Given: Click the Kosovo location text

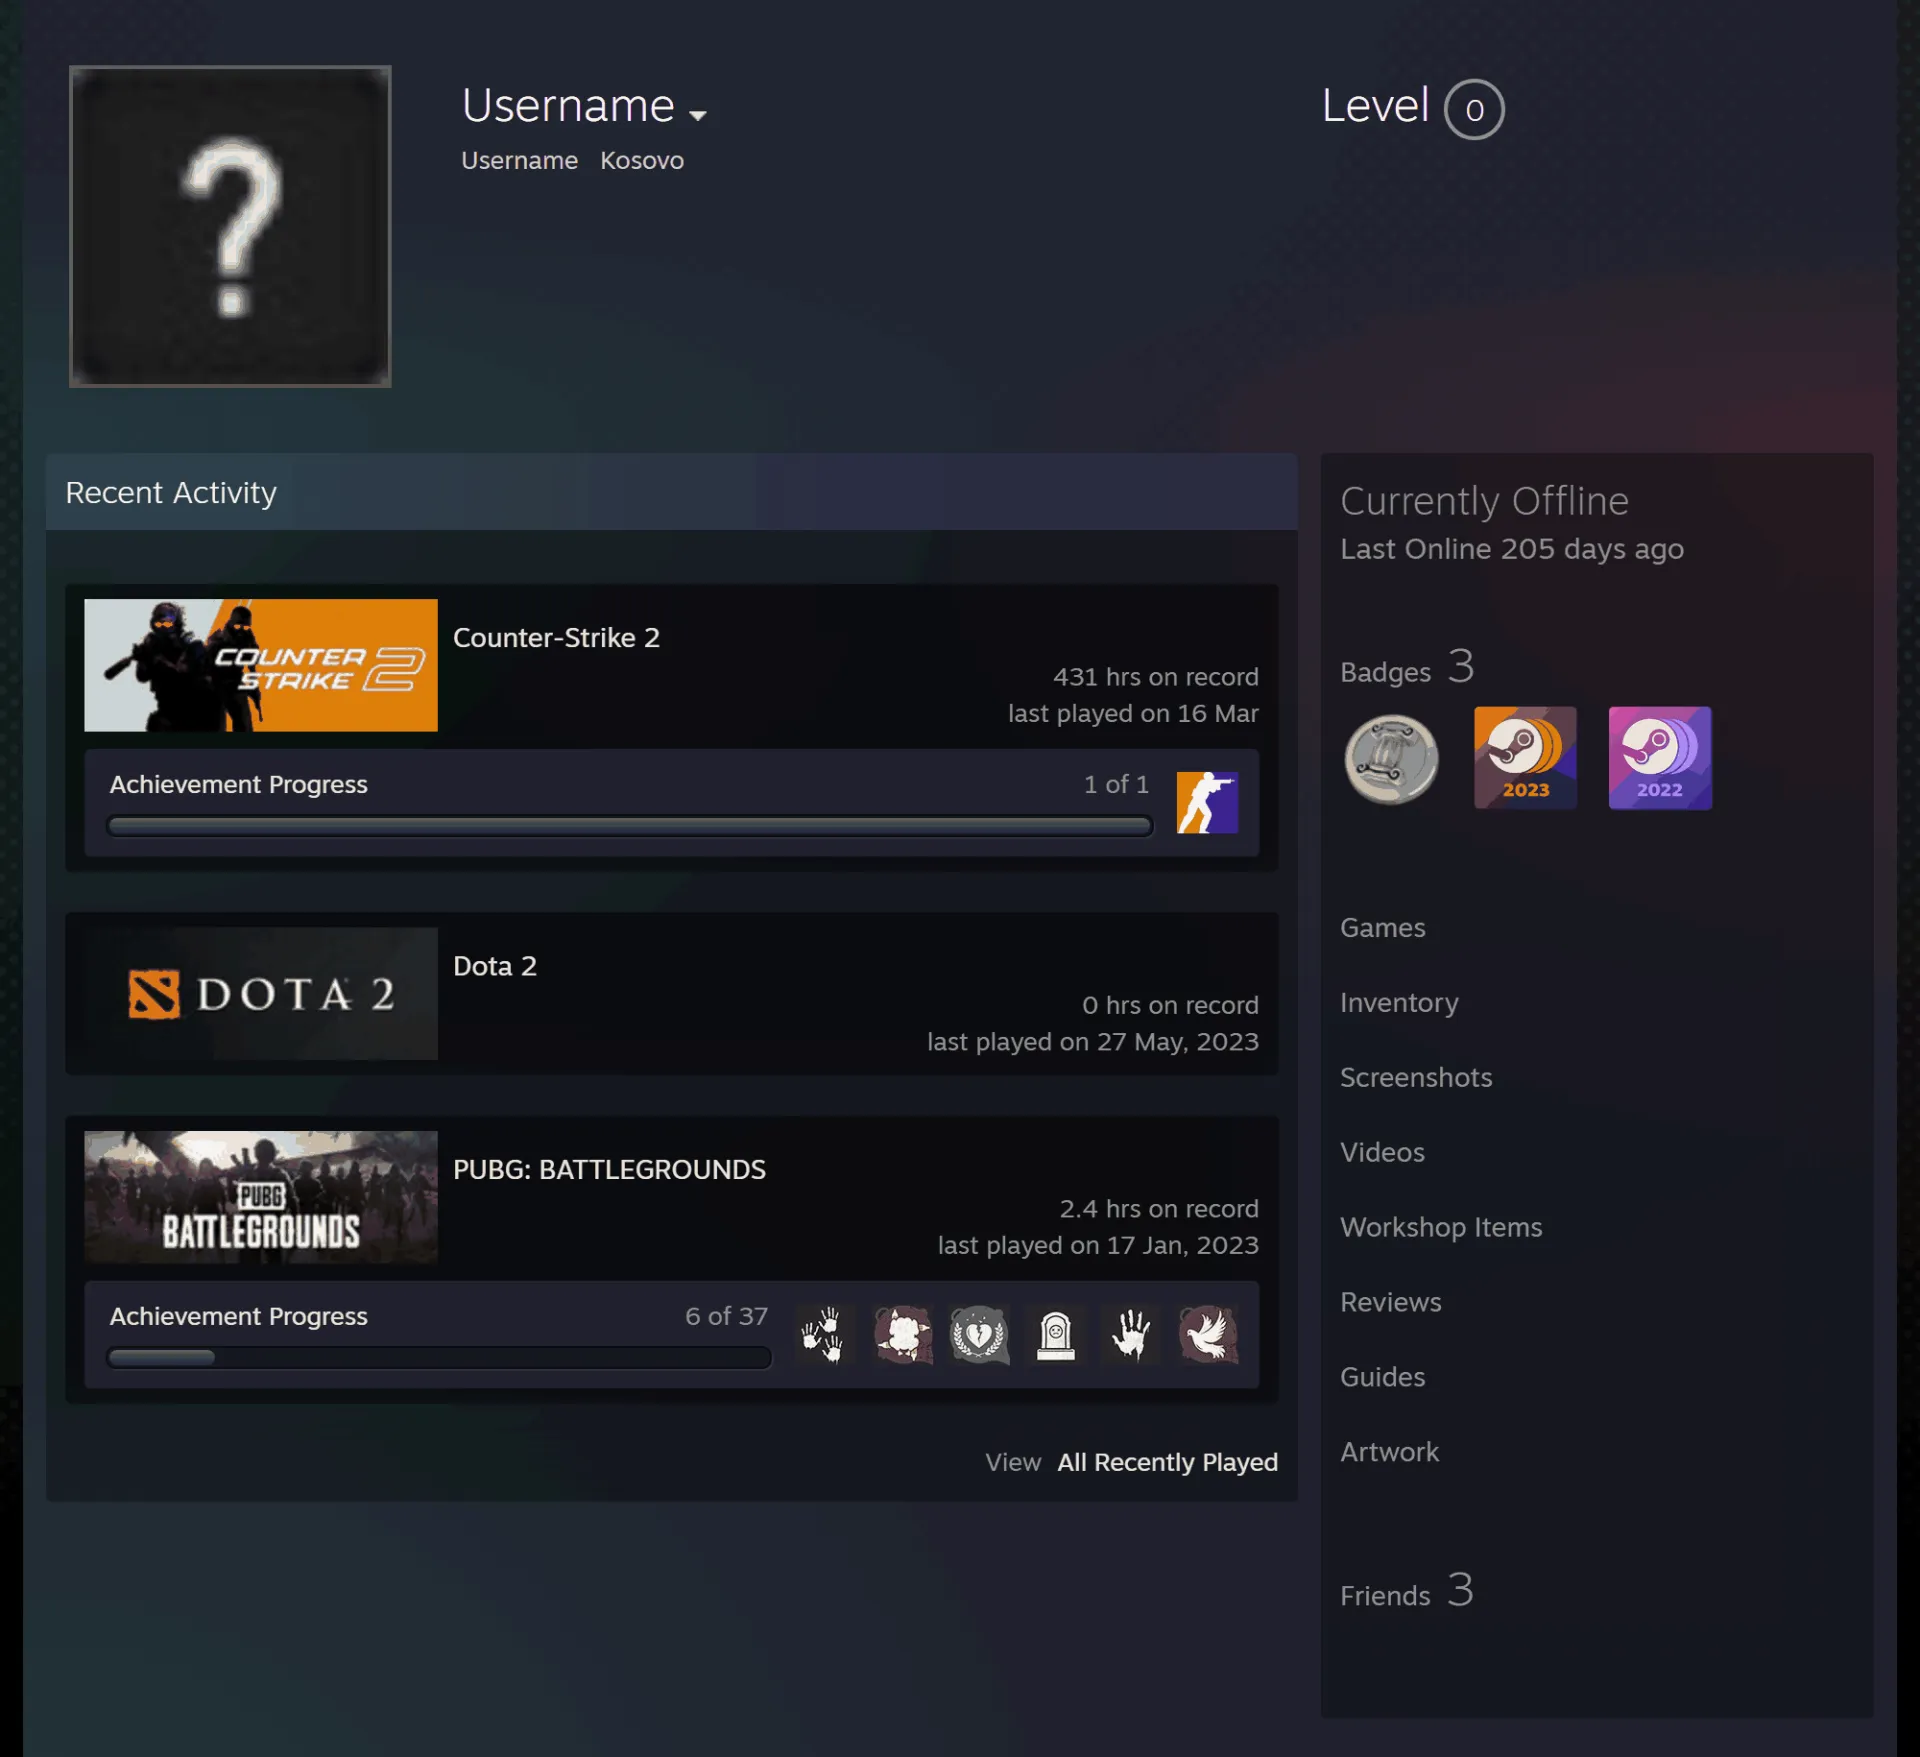Looking at the screenshot, I should tap(642, 161).
